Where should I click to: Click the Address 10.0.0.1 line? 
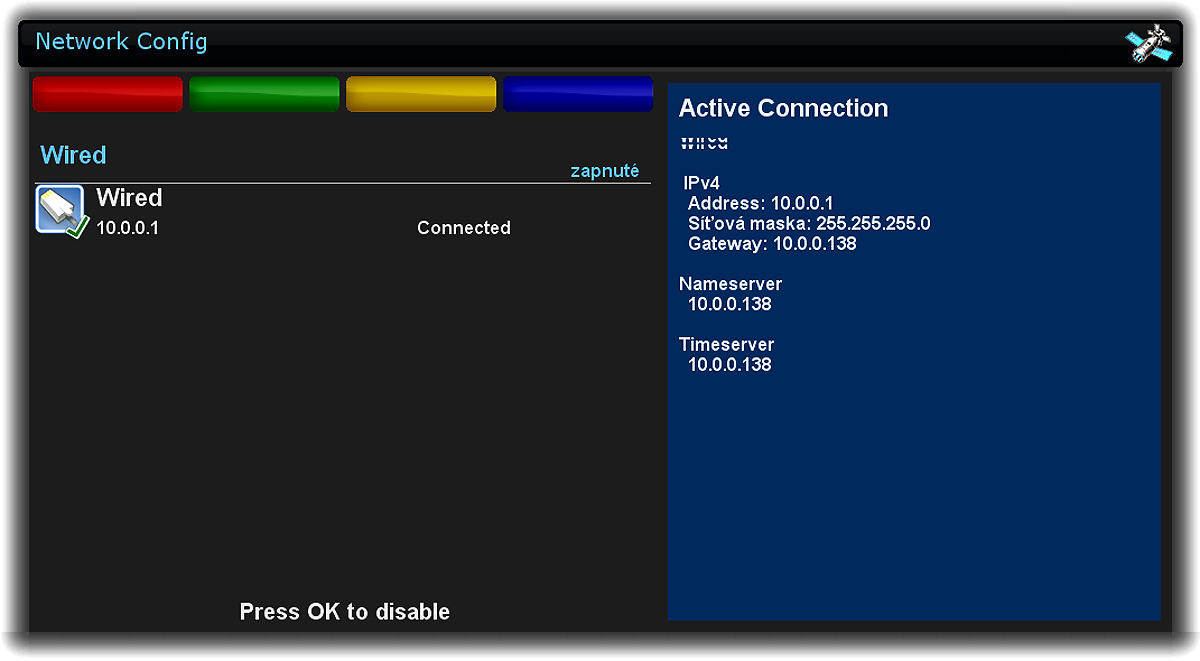[760, 203]
